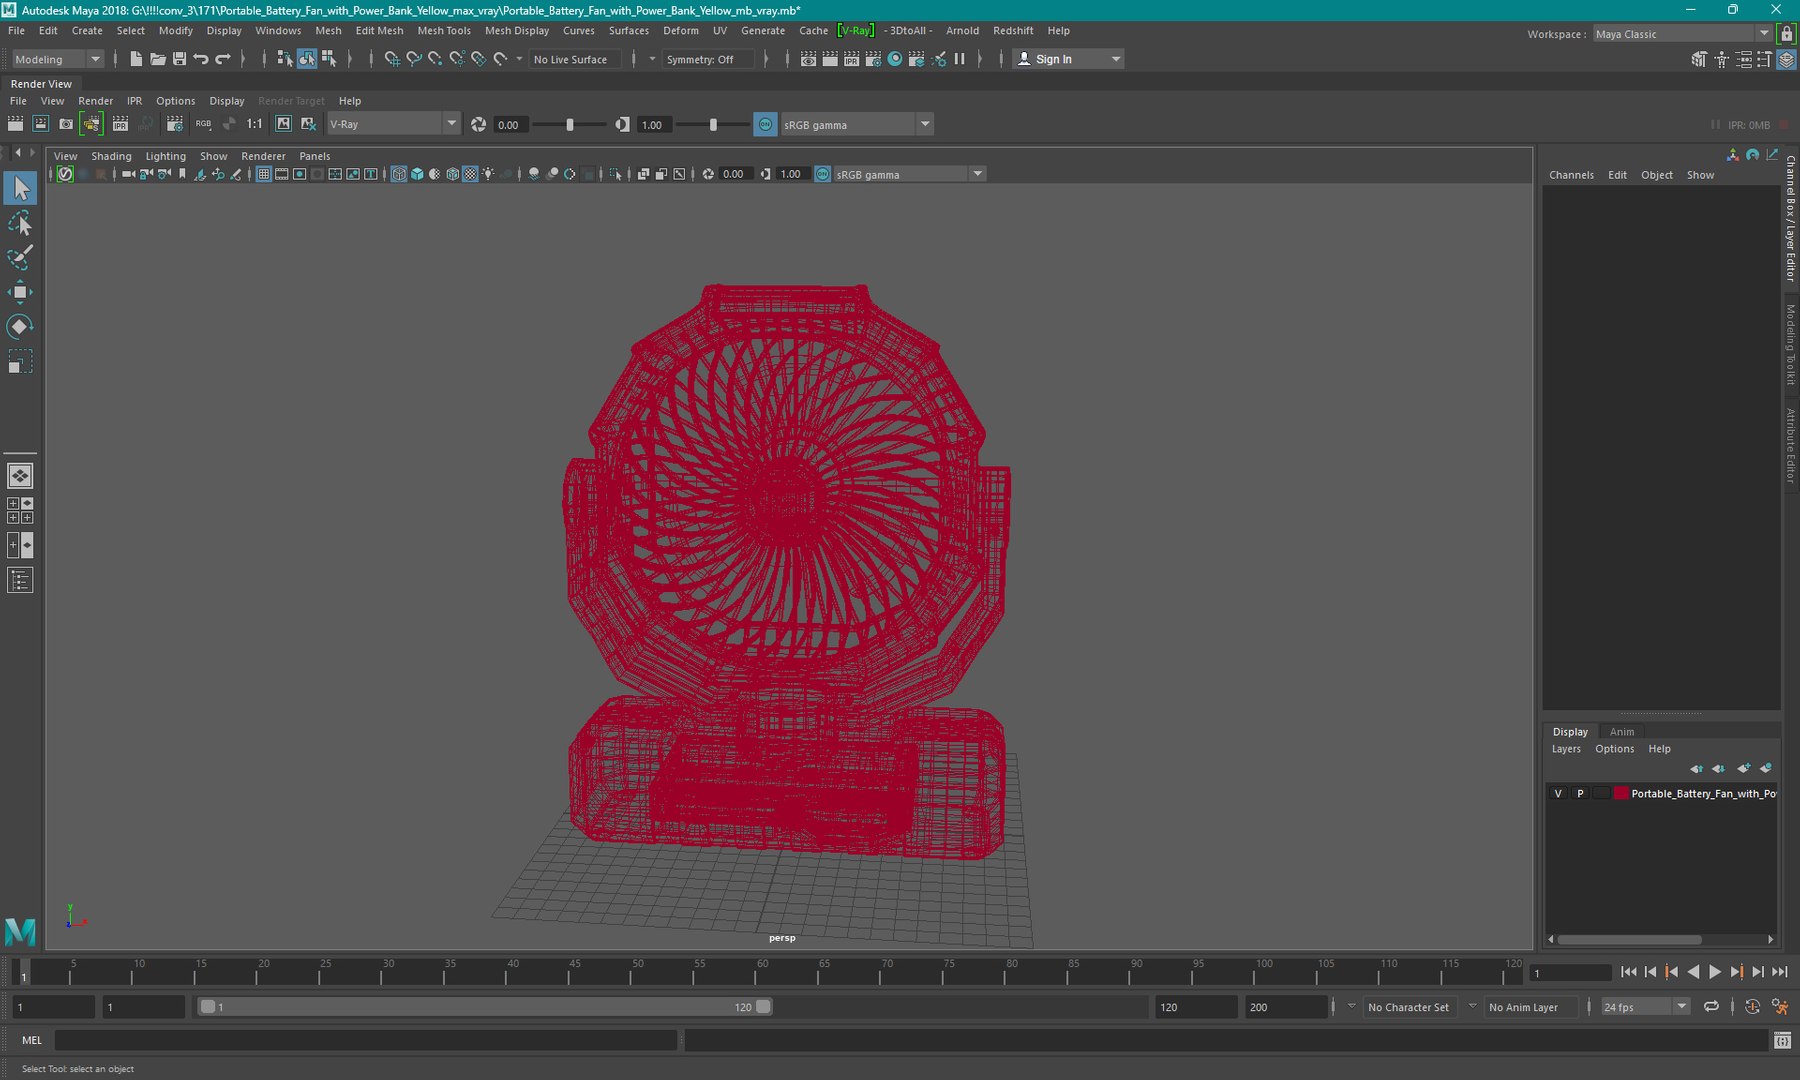Screen dimensions: 1800x1080
Task: Choose the Paint Selection tool
Action: click(20, 257)
